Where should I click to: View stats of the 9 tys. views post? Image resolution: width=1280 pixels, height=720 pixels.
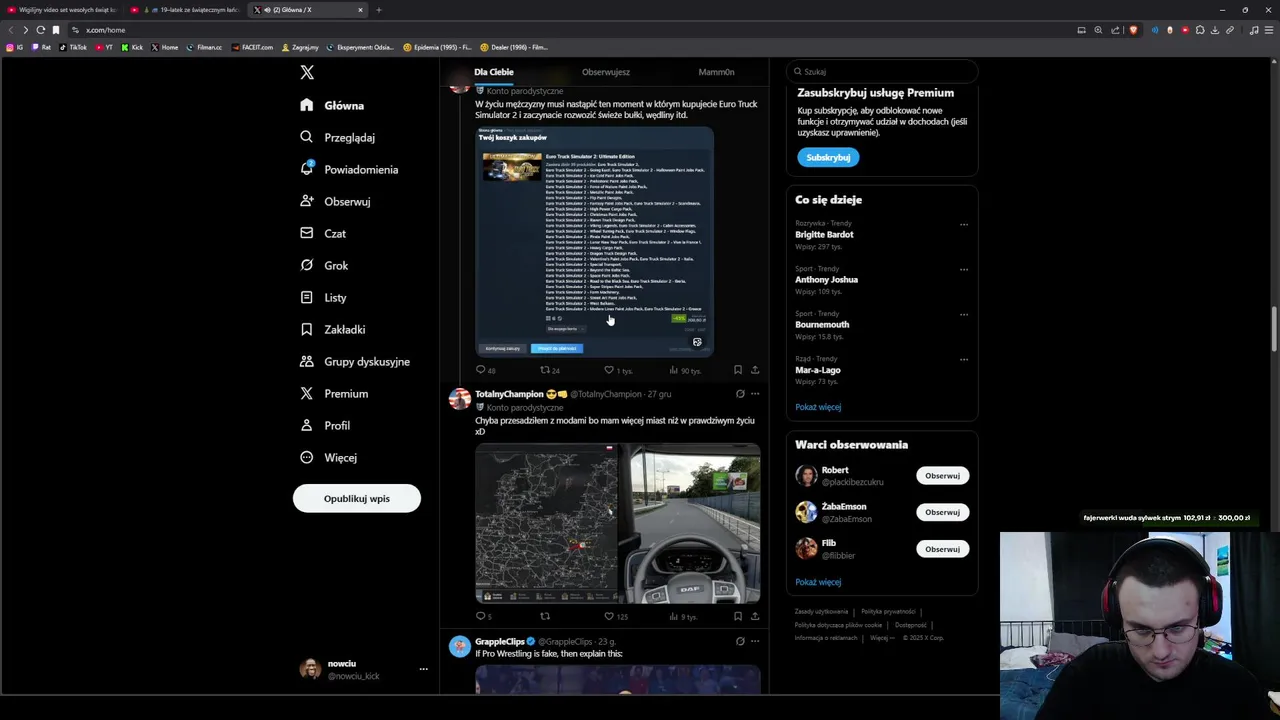coord(683,617)
